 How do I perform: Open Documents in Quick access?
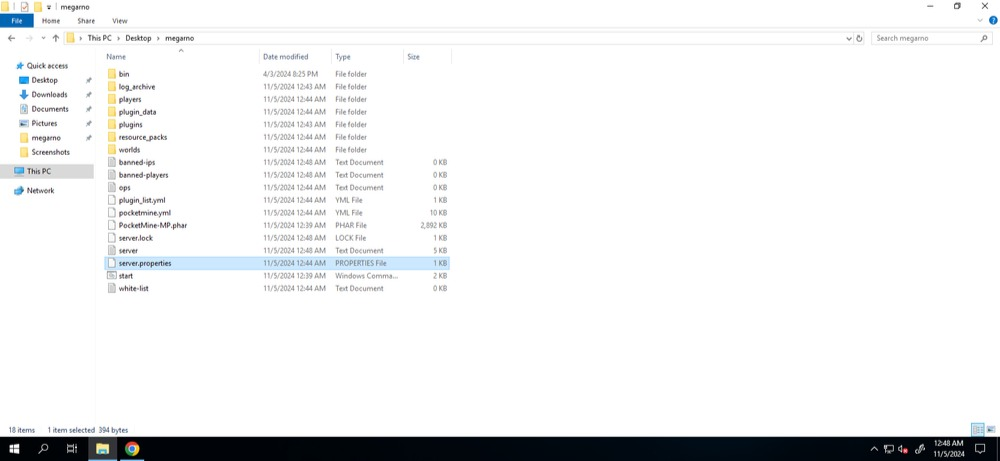pyautogui.click(x=50, y=109)
